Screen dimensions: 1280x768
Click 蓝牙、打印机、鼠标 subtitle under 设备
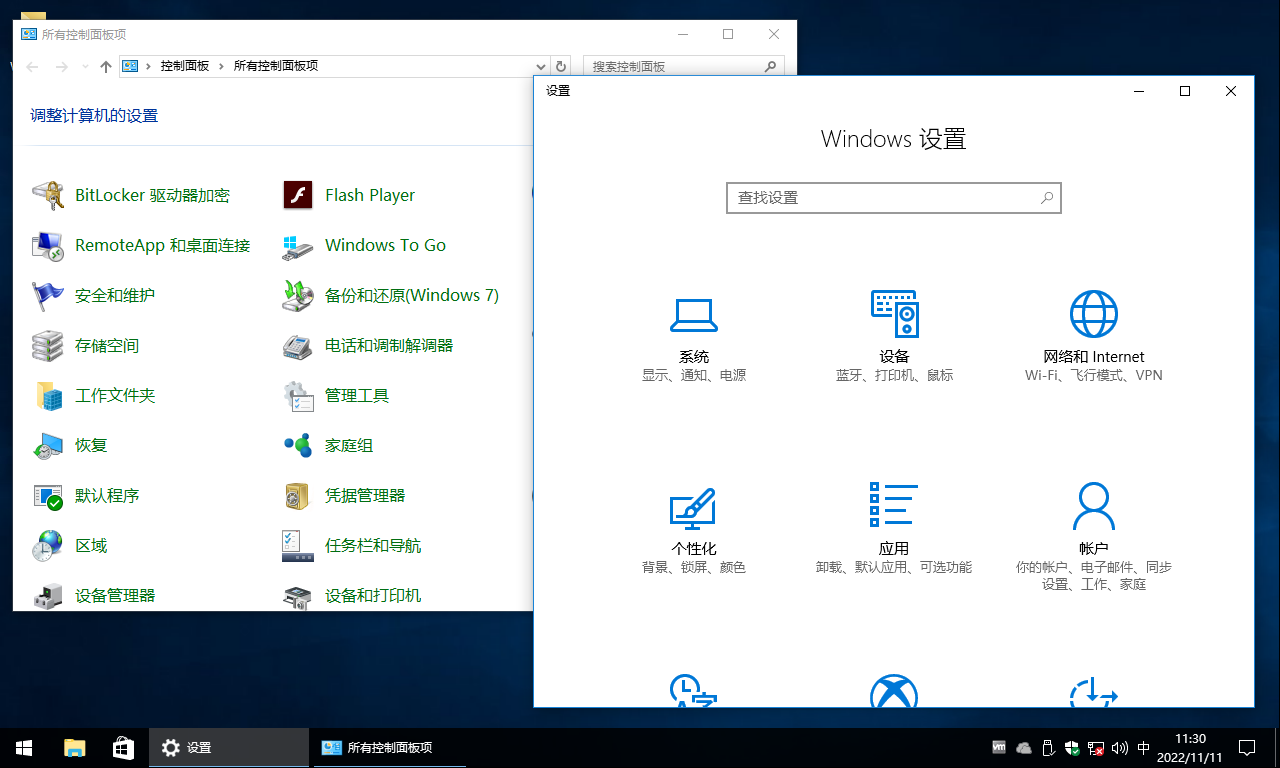(894, 376)
